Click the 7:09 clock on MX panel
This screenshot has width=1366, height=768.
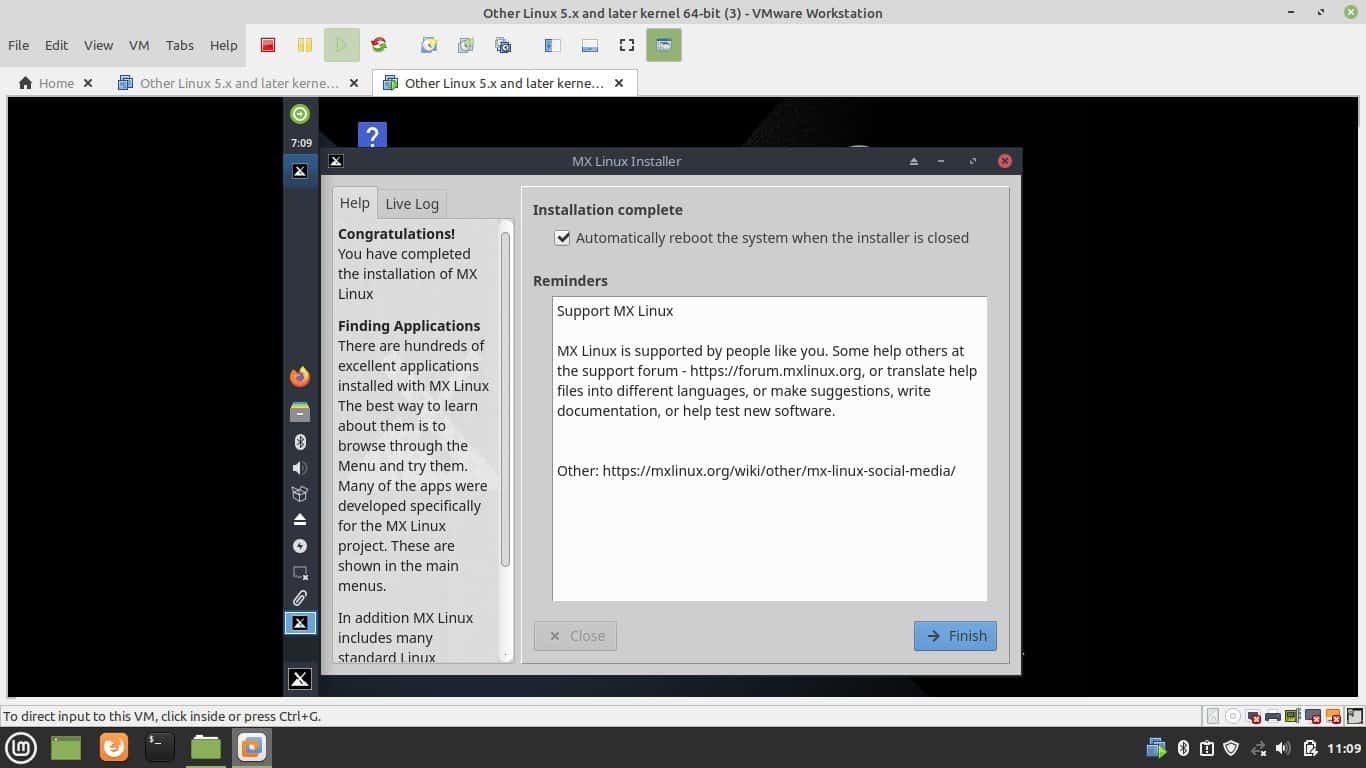point(301,143)
